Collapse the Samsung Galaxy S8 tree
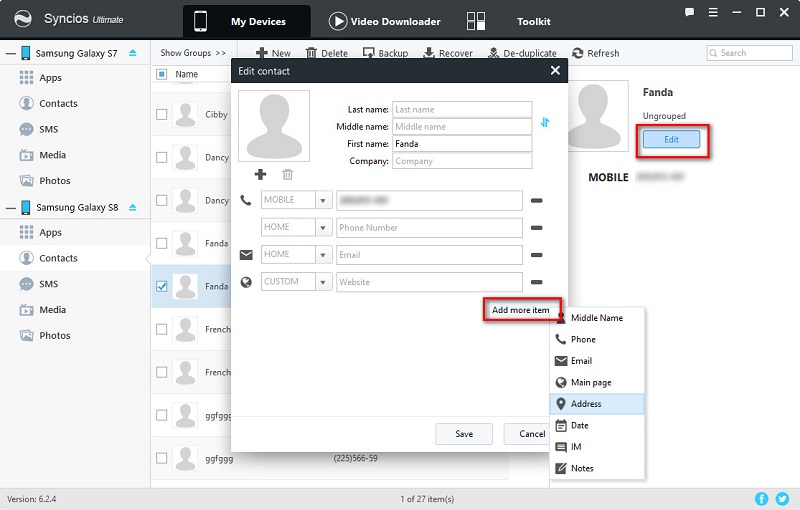The width and height of the screenshot is (800, 510). click(x=10, y=208)
